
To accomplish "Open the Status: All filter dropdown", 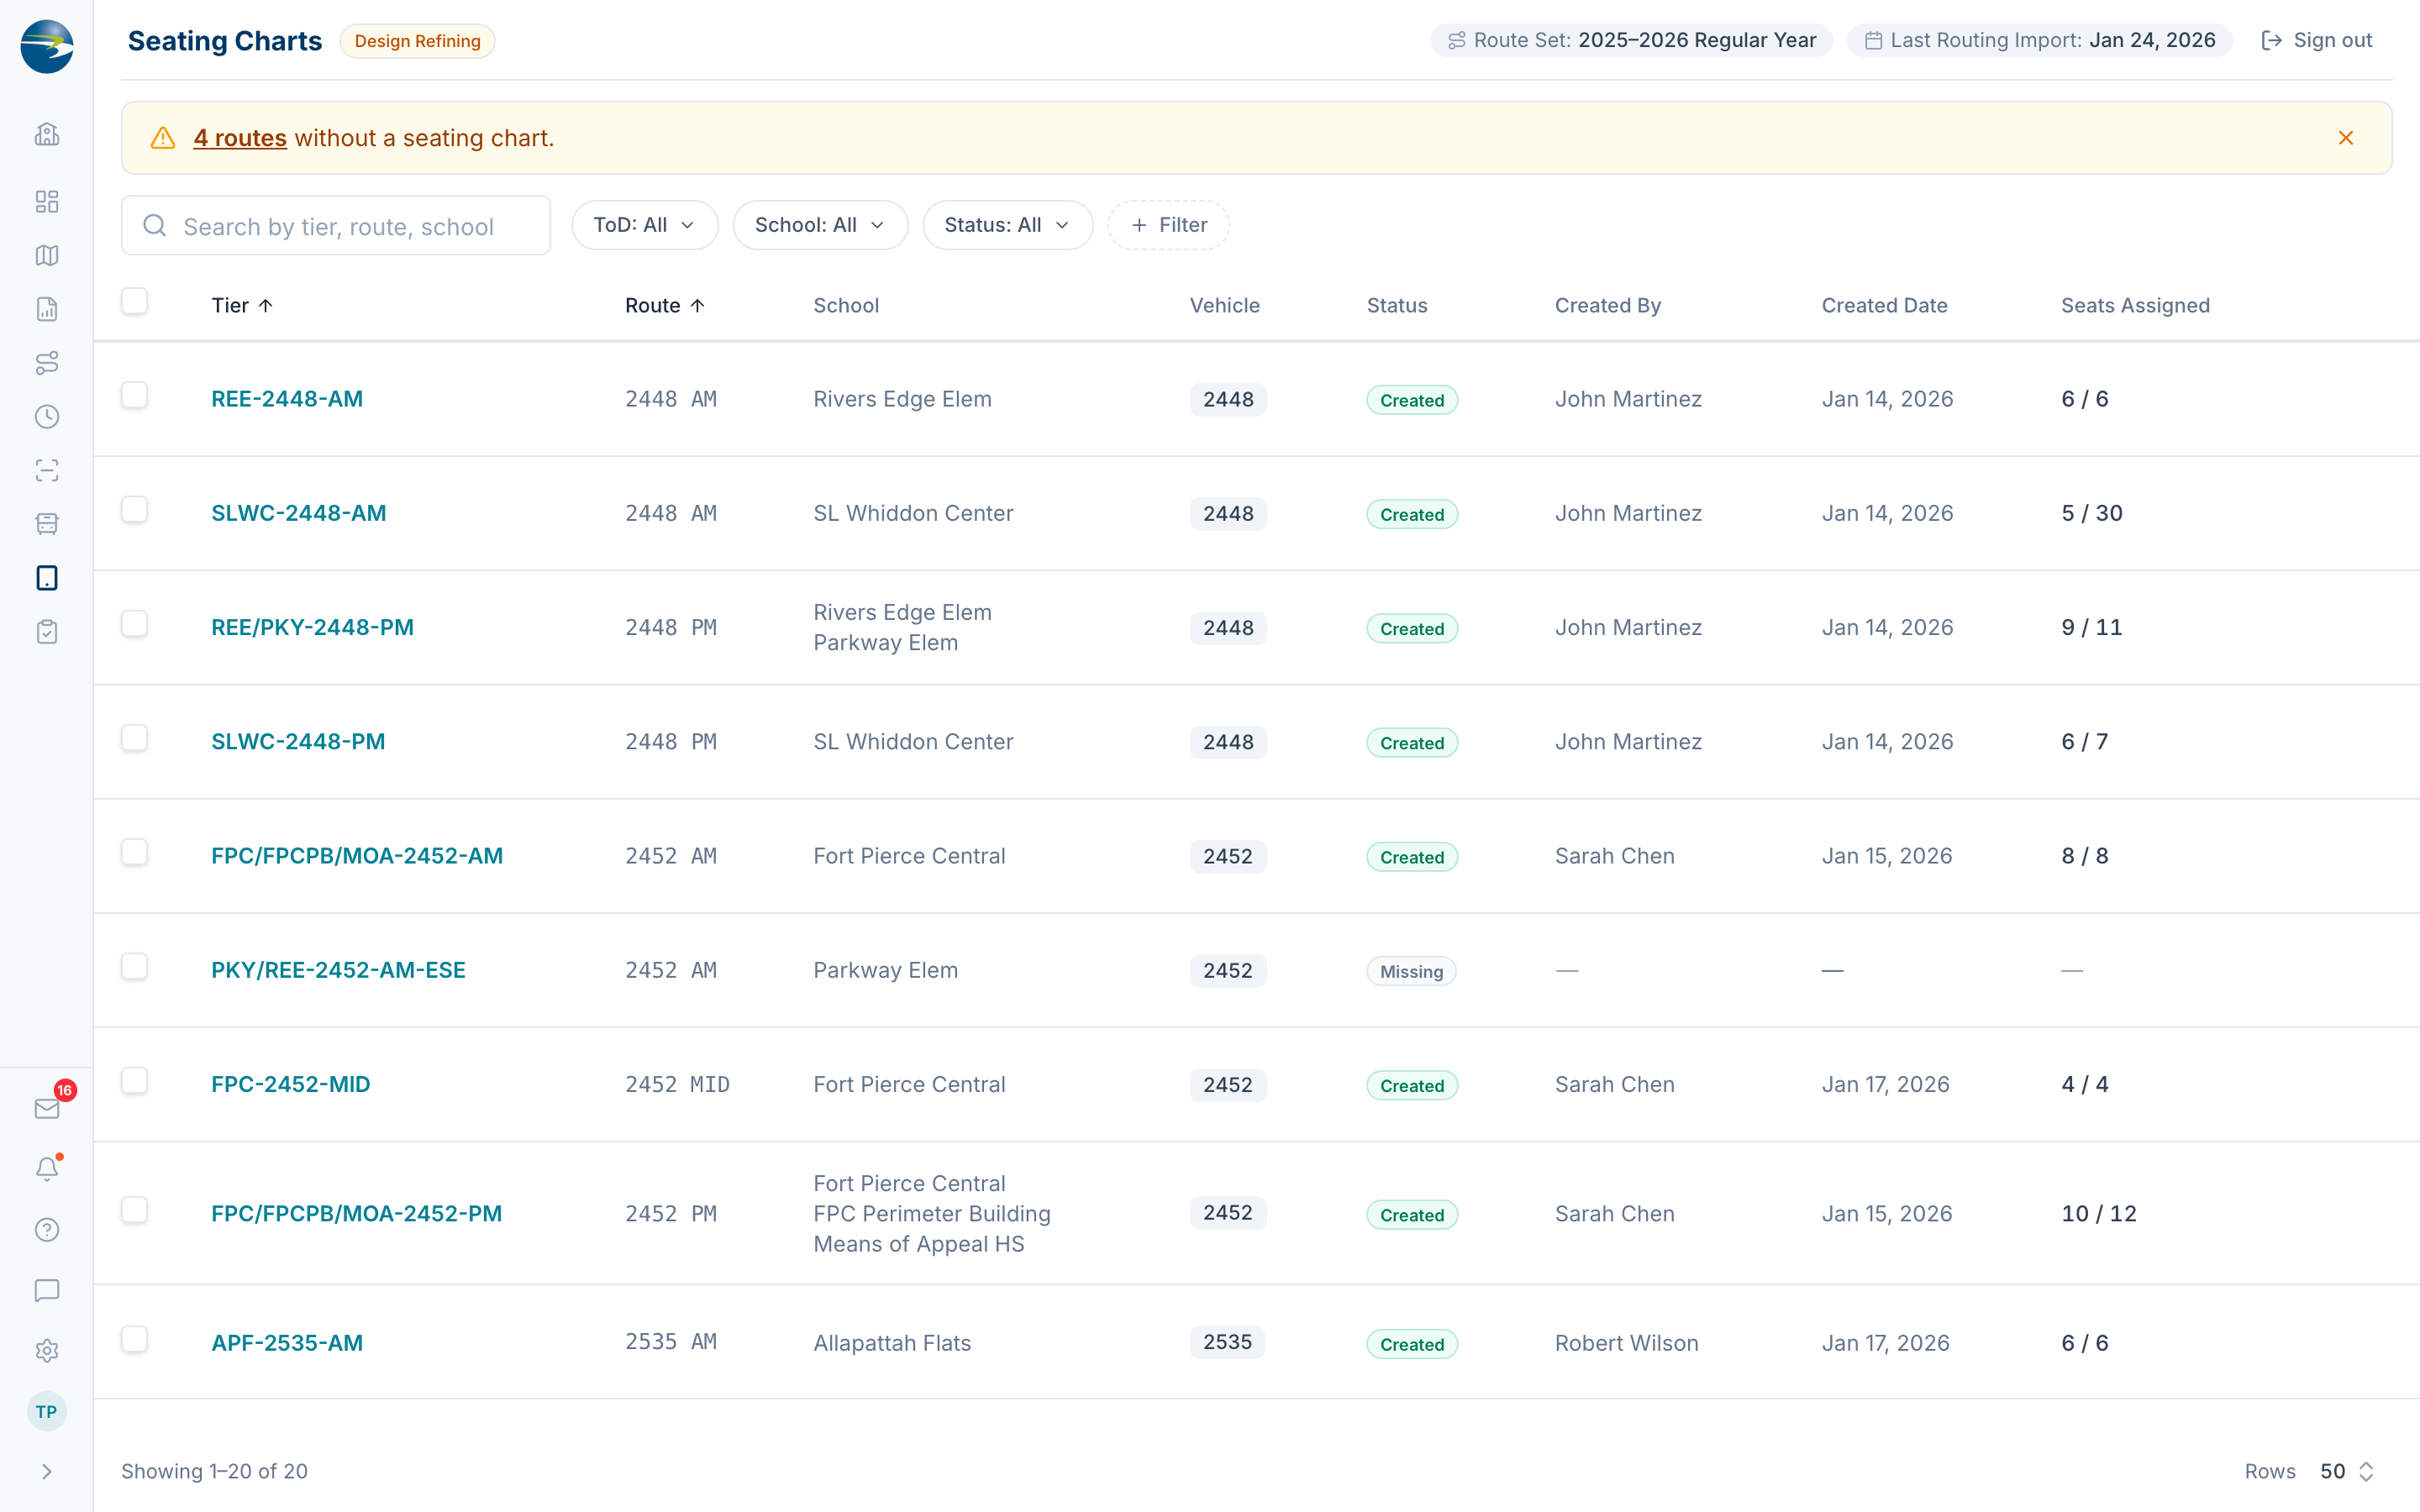I will 1007,225.
